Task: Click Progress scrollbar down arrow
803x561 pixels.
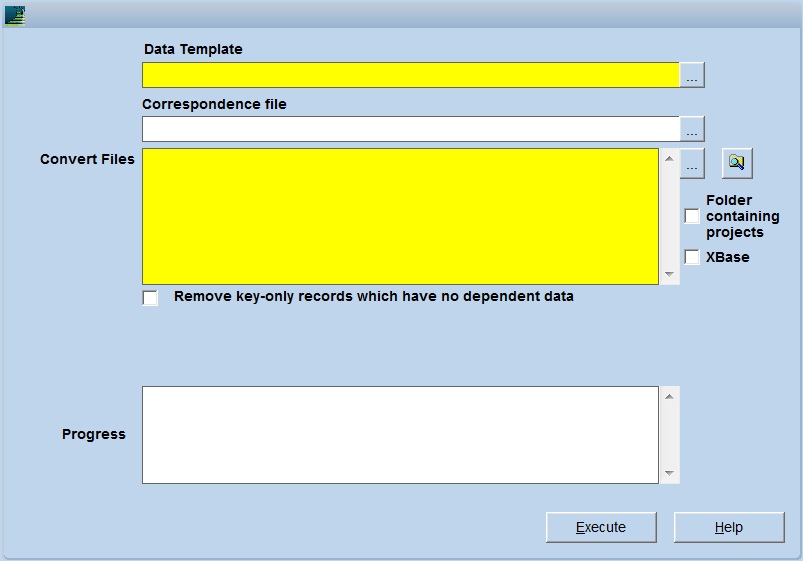Action: point(669,473)
